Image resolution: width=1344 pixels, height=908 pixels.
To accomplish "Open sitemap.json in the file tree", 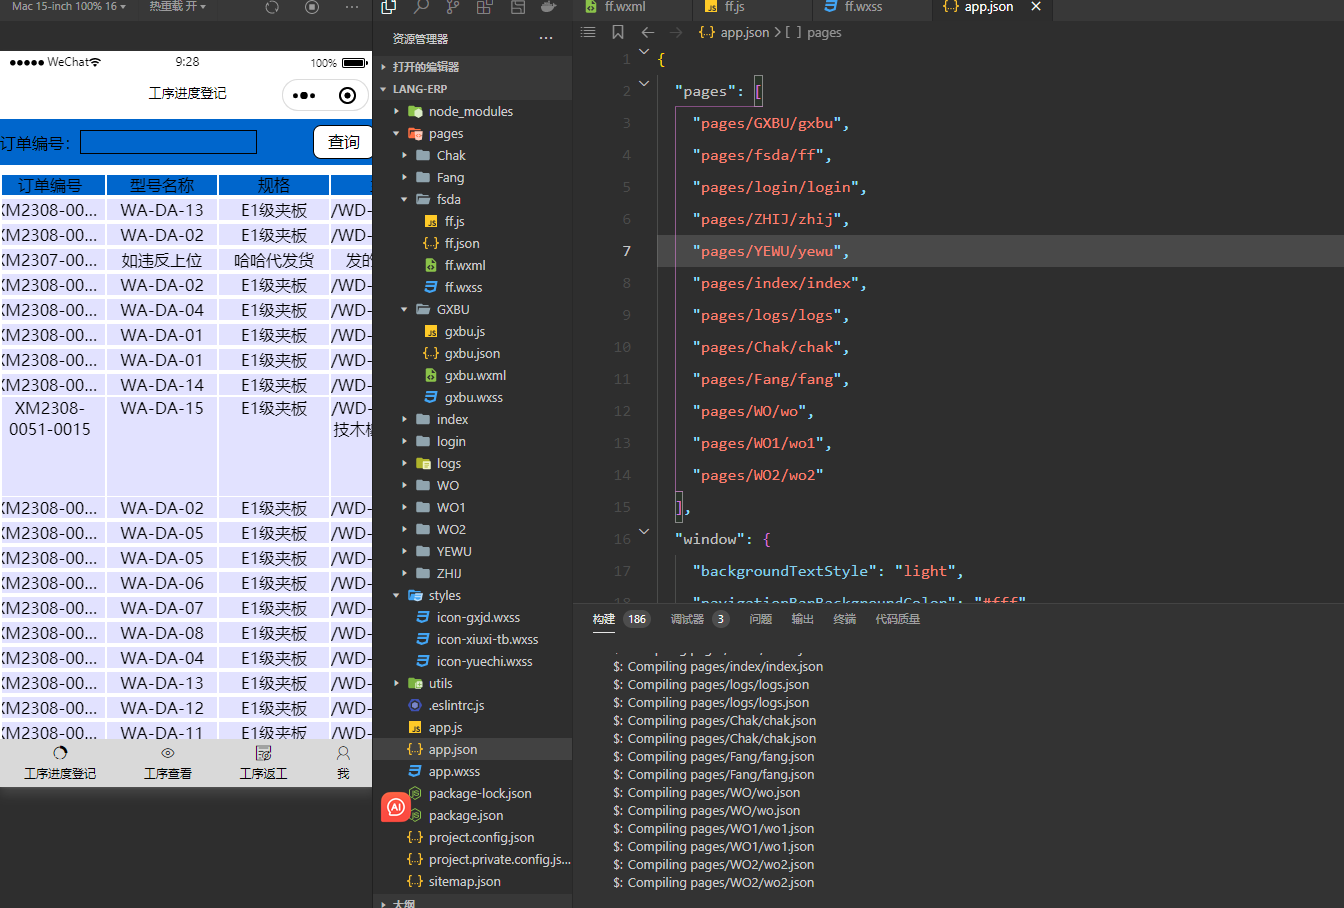I will click(464, 881).
